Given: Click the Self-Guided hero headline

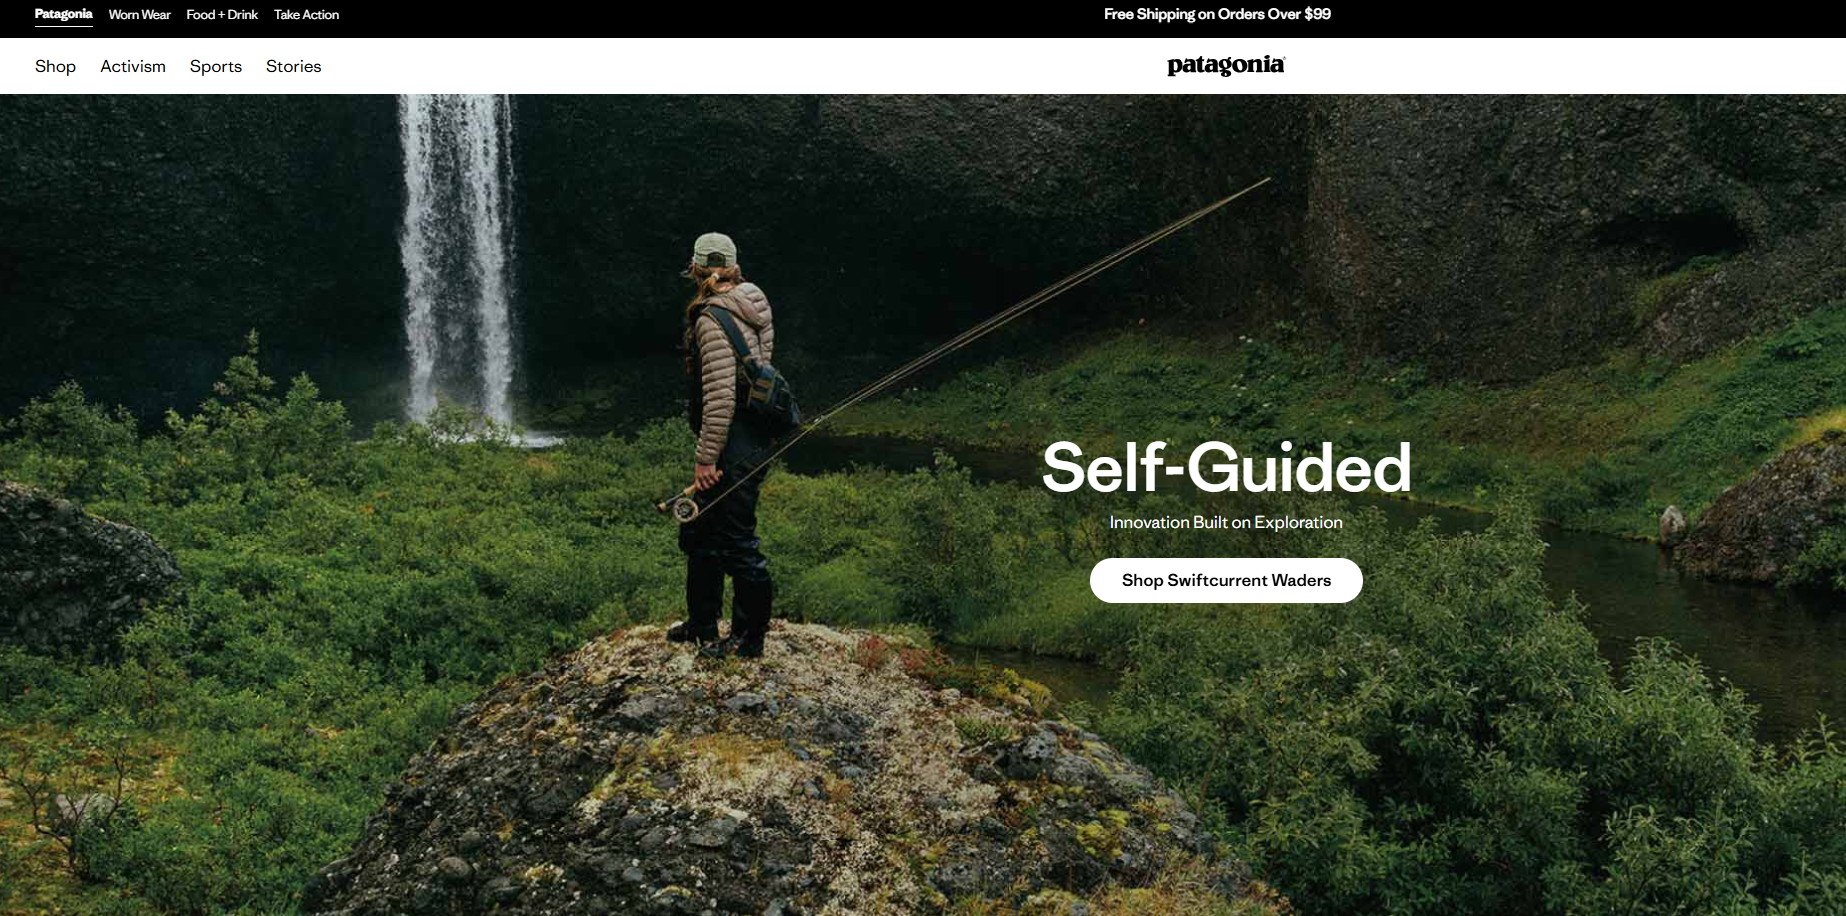Looking at the screenshot, I should 1226,467.
